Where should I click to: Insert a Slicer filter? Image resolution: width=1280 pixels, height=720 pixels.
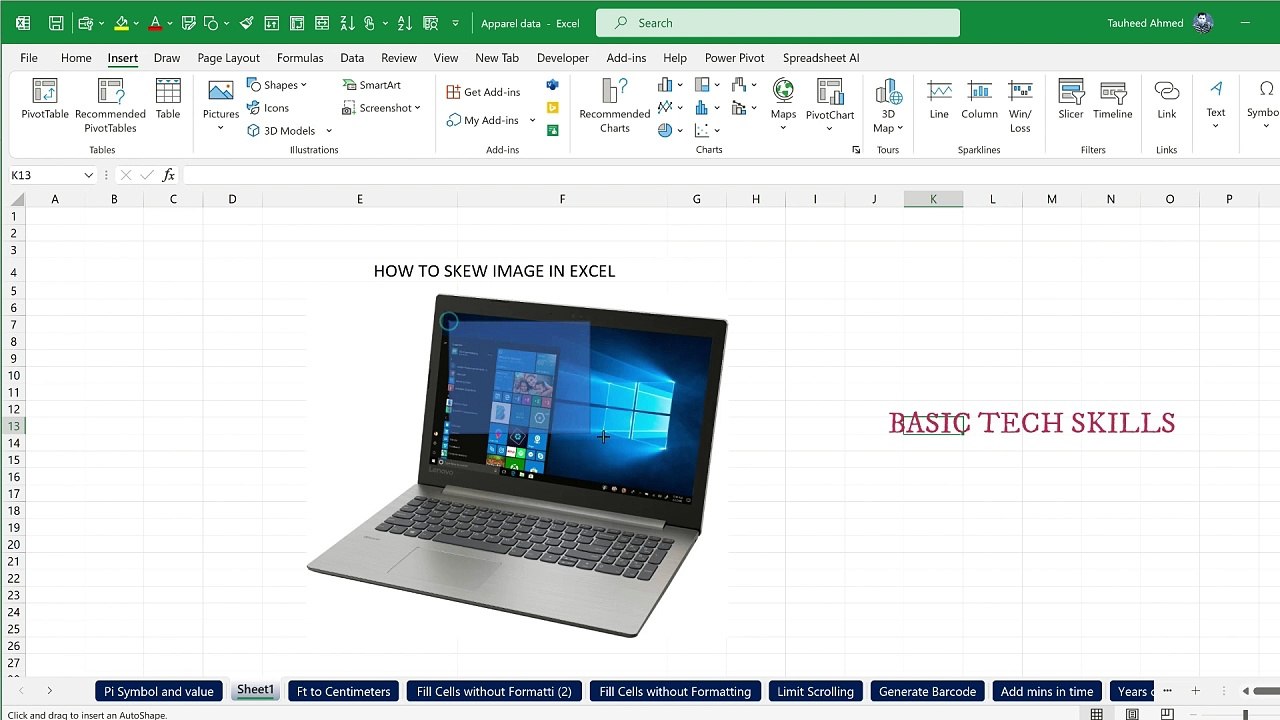point(1071,100)
